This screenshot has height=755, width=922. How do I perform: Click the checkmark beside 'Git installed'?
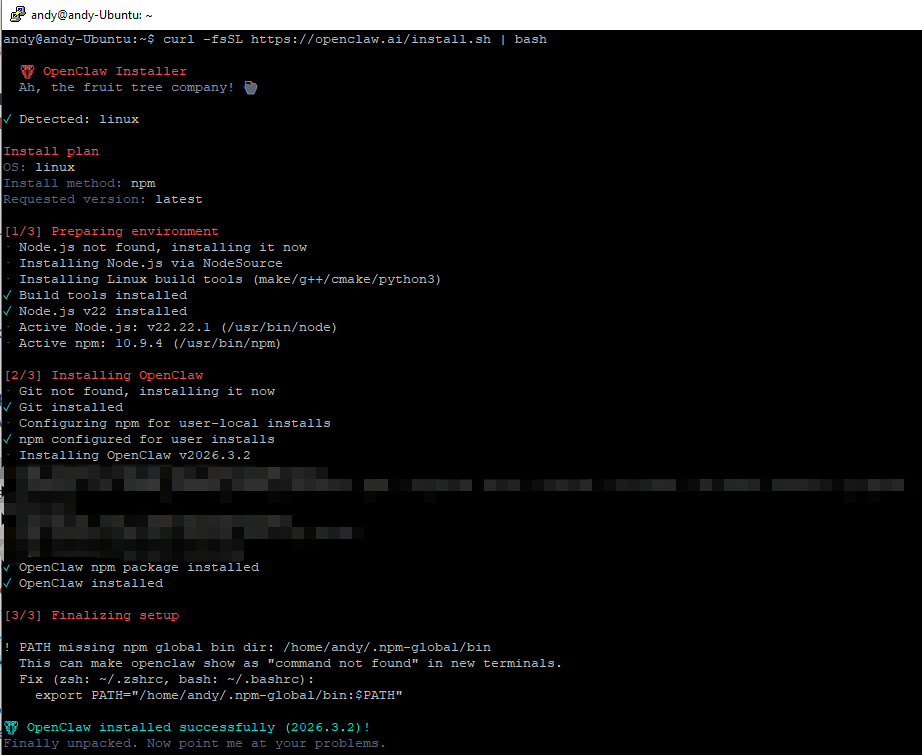7,408
